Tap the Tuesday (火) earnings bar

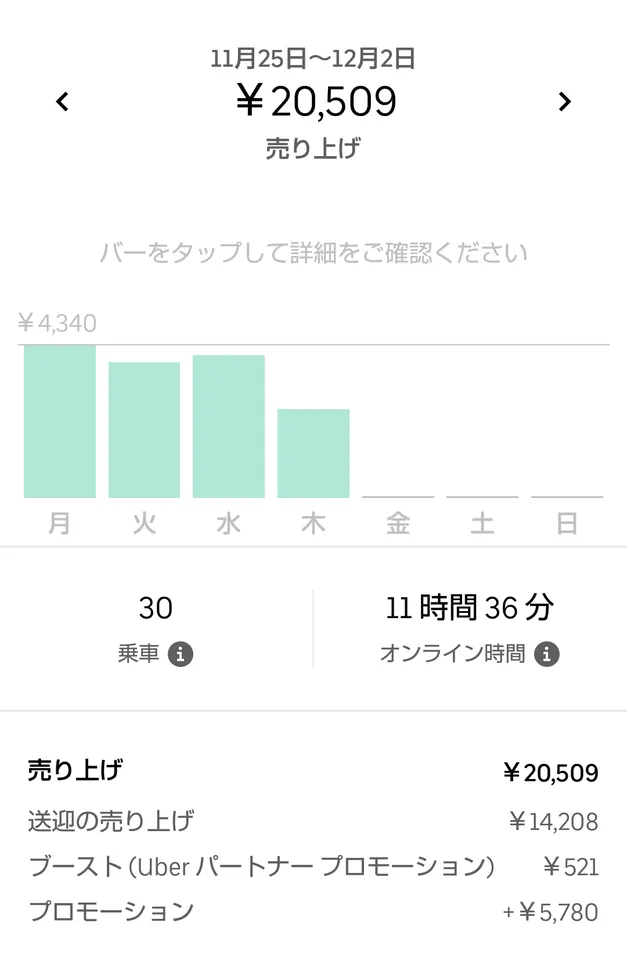(144, 429)
